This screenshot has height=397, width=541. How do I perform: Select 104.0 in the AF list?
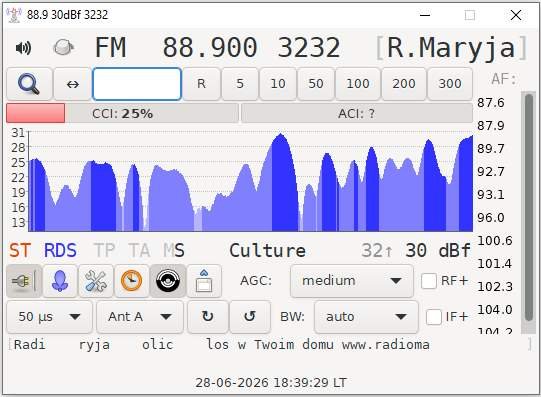(x=494, y=309)
